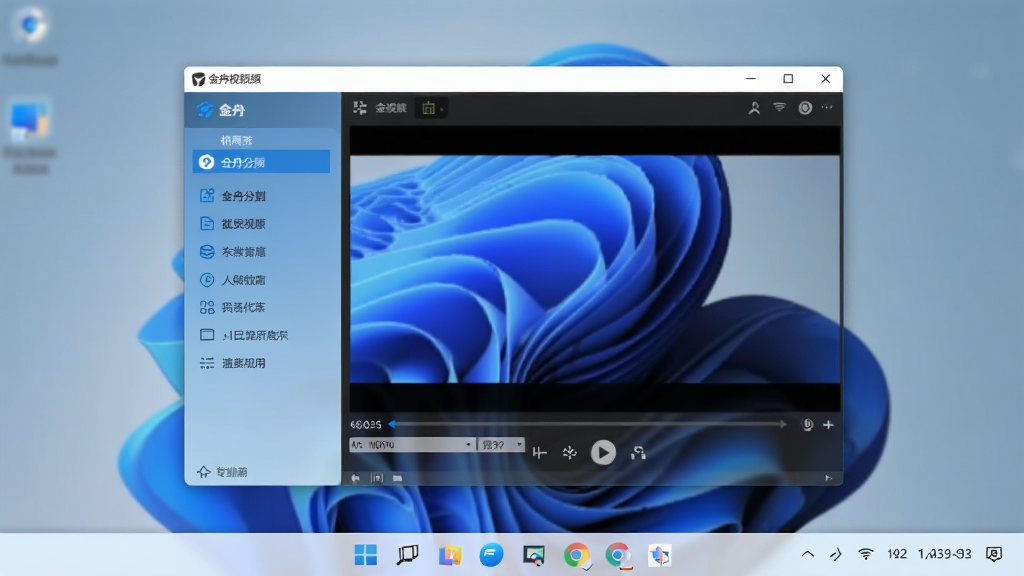Click the taskbar clock showing 1,439-93
This screenshot has height=576, width=1024.
point(944,554)
